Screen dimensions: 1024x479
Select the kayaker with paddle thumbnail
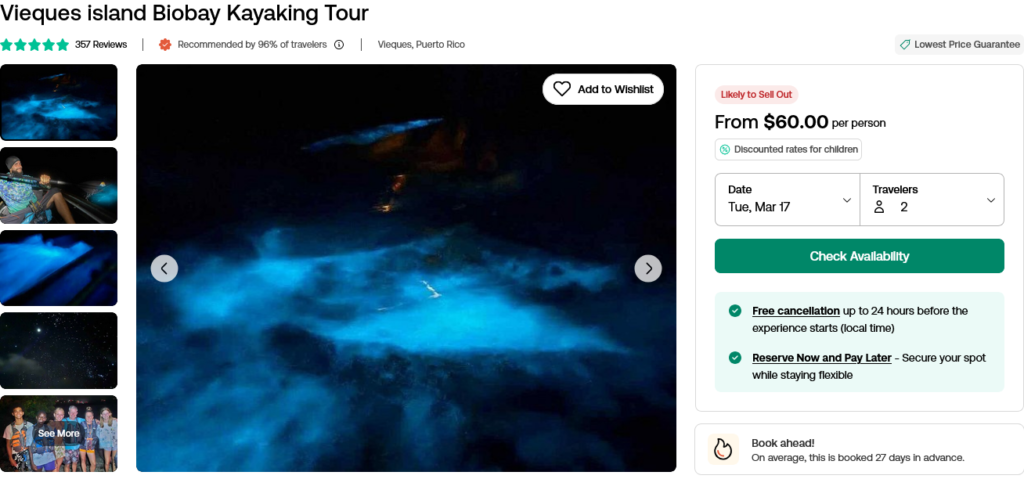[59, 185]
